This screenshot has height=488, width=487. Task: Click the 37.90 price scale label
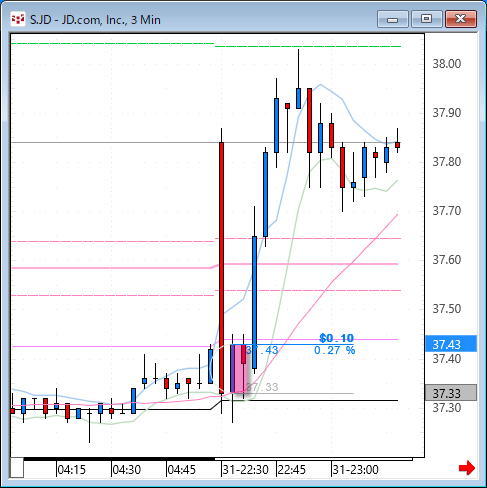(x=447, y=112)
